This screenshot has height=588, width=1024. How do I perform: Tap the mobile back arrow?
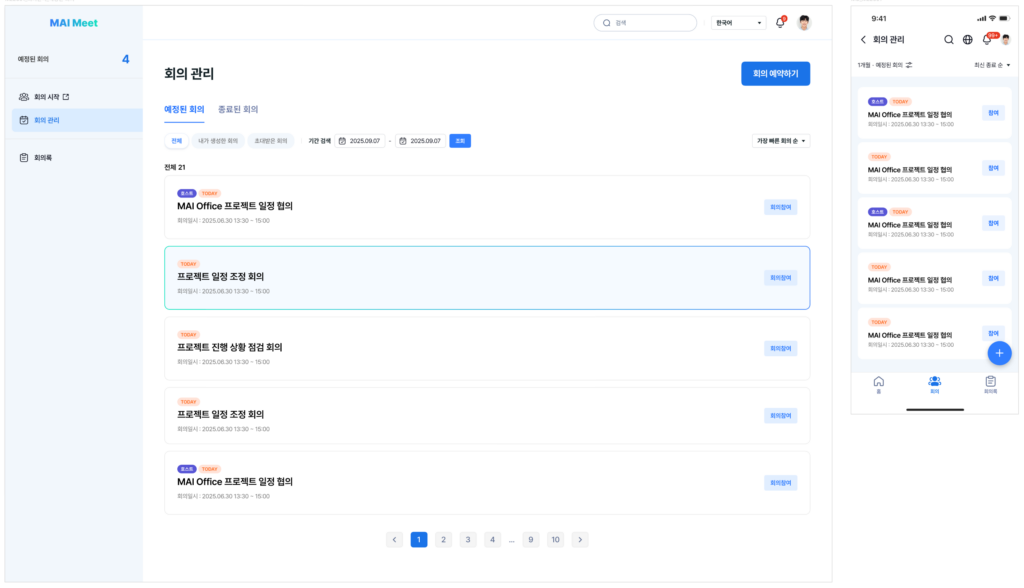(x=863, y=40)
